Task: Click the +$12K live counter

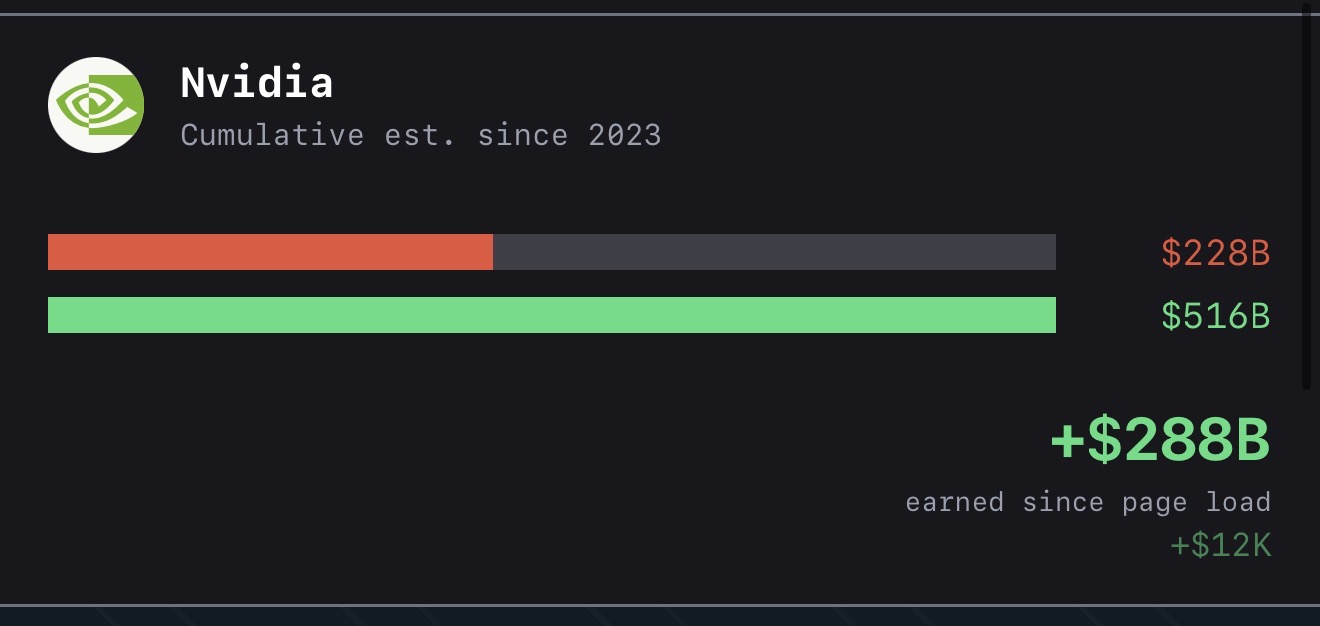Action: (x=1220, y=546)
